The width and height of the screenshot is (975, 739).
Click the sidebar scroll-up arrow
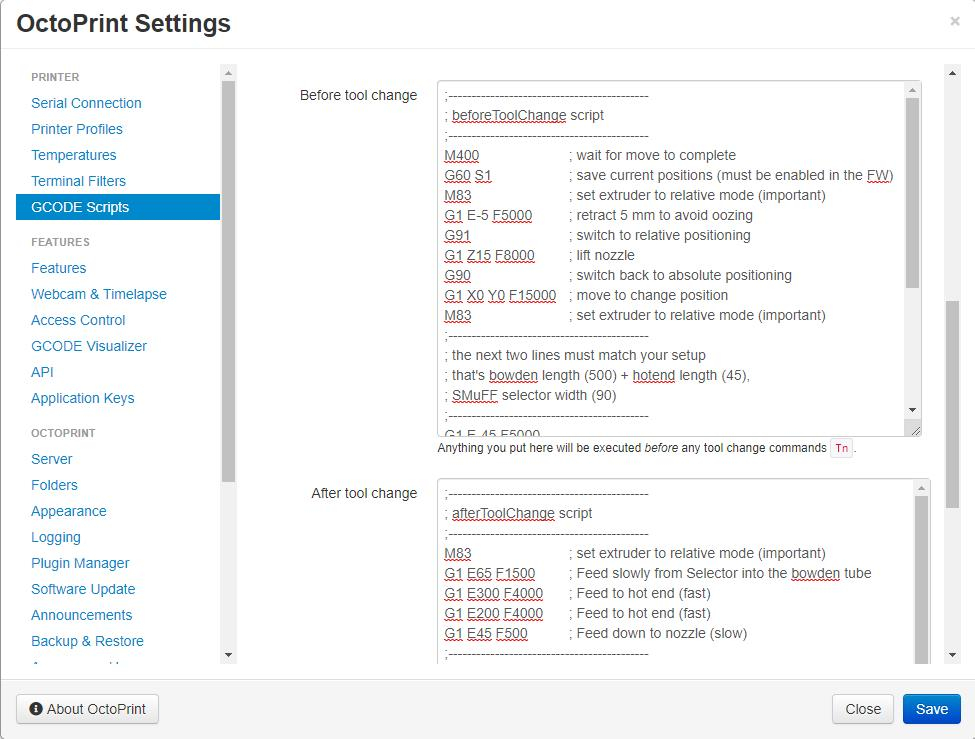[x=228, y=73]
